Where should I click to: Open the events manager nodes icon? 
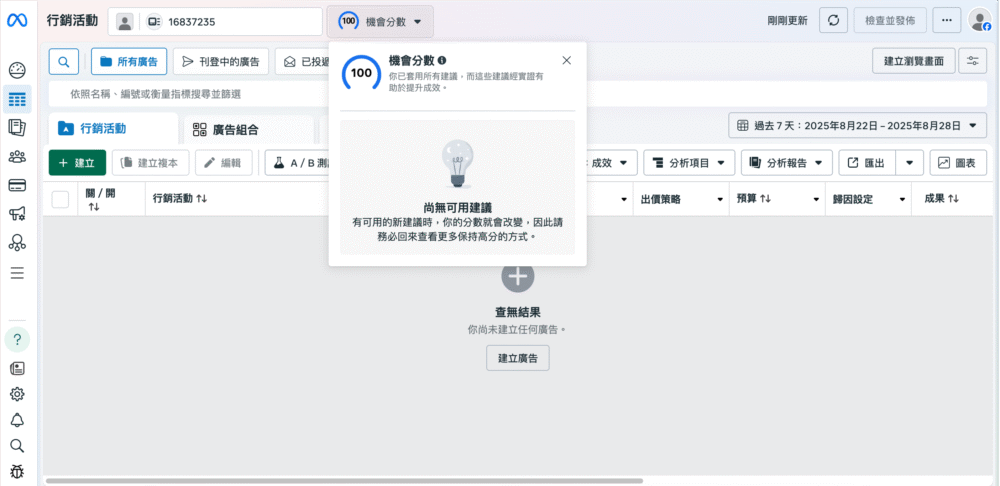17,243
